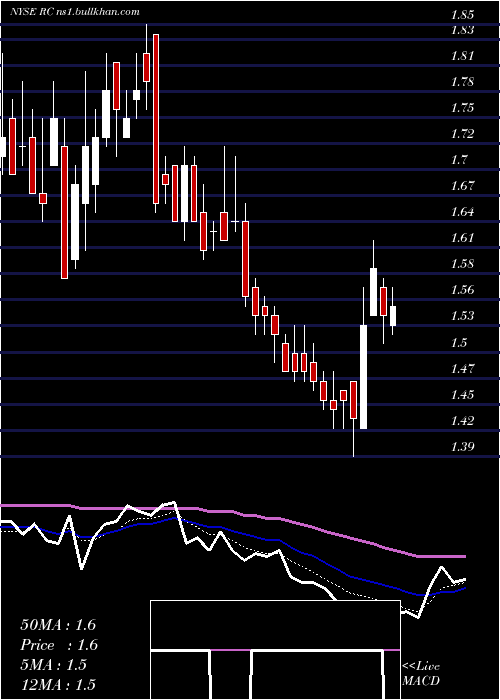The image size is (500, 700).
Task: Click the 1.53 price axis label
Action: point(462,316)
